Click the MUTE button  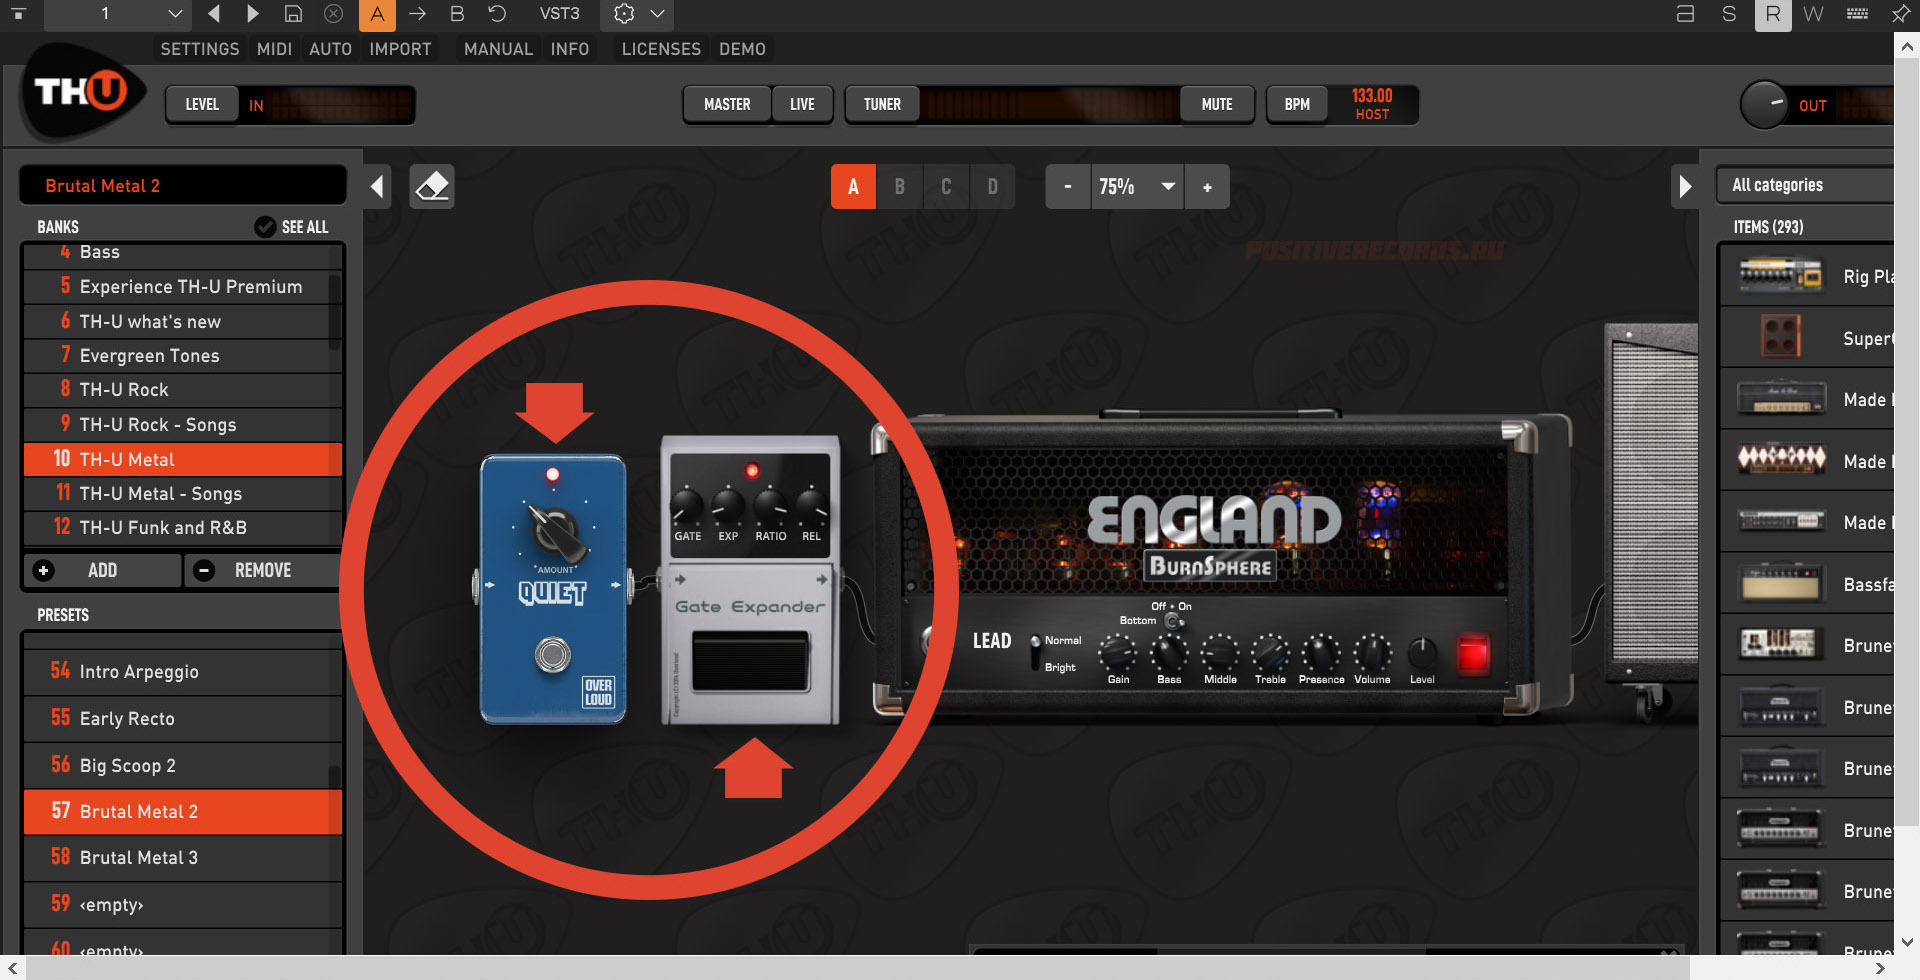tap(1217, 105)
